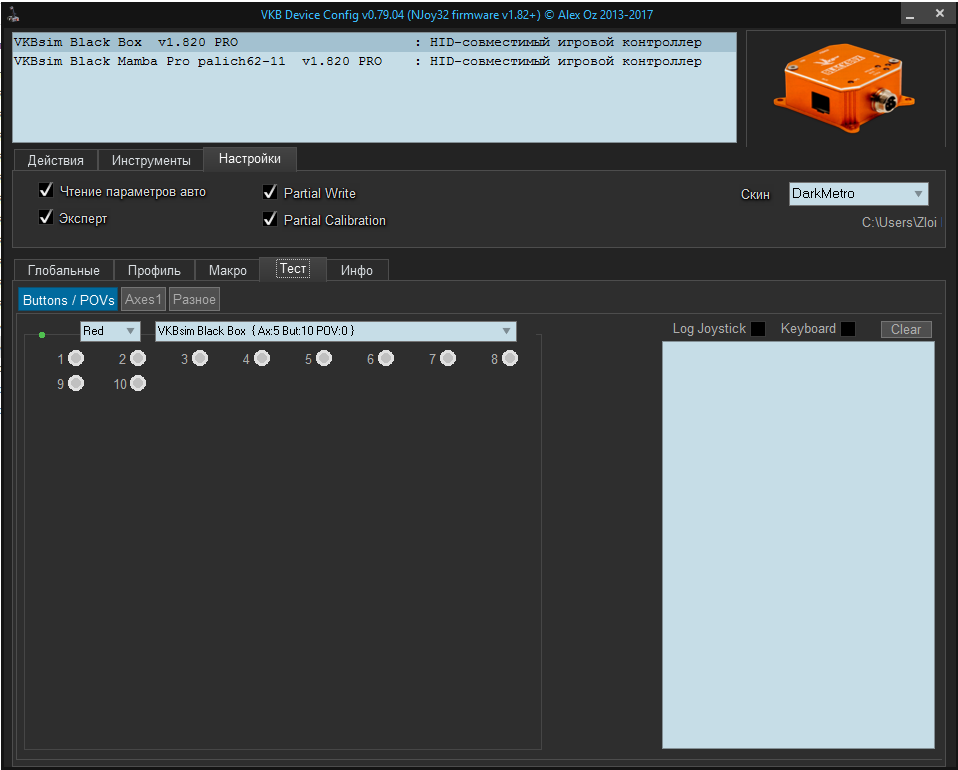The width and height of the screenshot is (958, 770).
Task: Switch to the Разное subtab
Action: (194, 299)
